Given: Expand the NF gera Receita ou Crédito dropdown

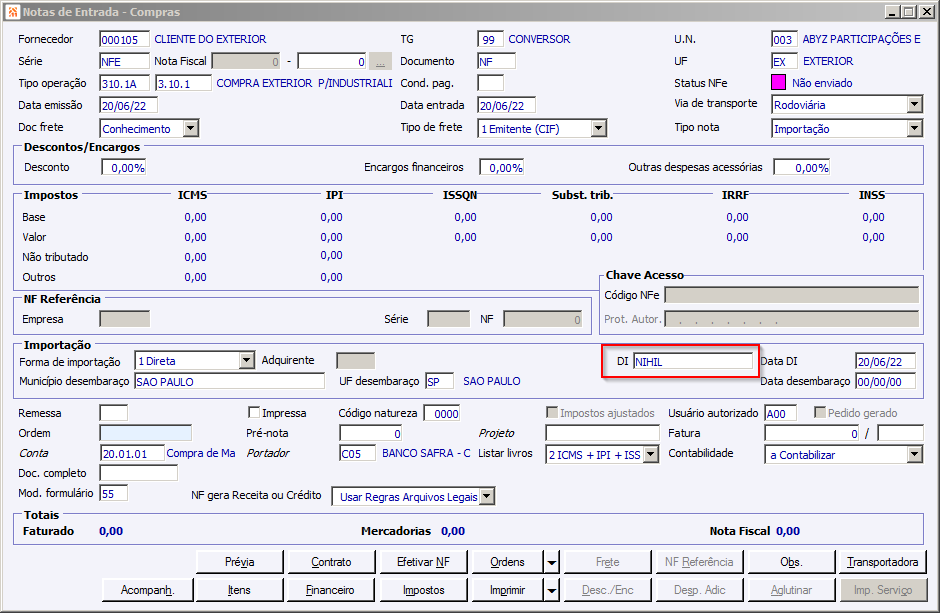Looking at the screenshot, I should (487, 497).
